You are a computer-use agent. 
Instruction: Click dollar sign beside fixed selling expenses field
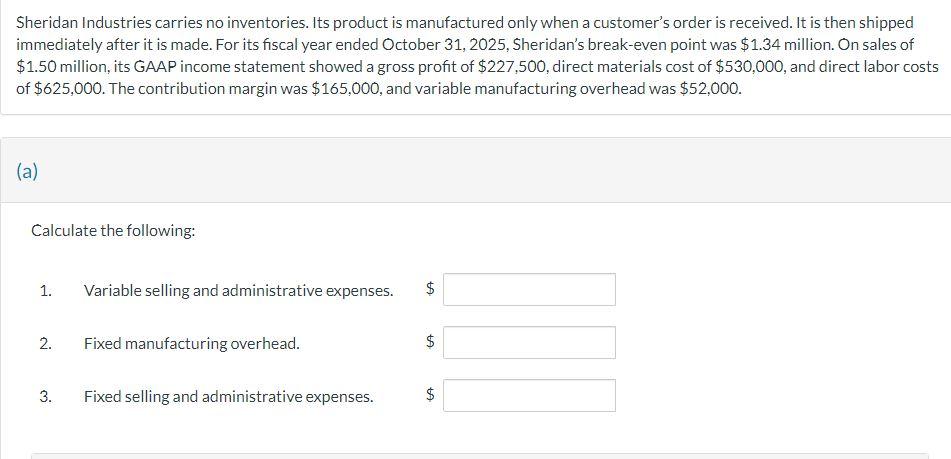(x=430, y=396)
